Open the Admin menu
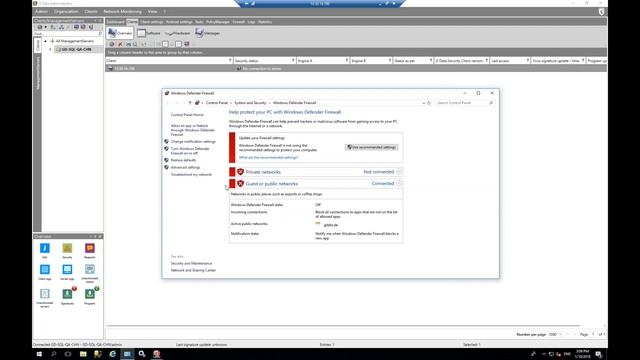This screenshot has height=360, width=640. pyautogui.click(x=41, y=11)
